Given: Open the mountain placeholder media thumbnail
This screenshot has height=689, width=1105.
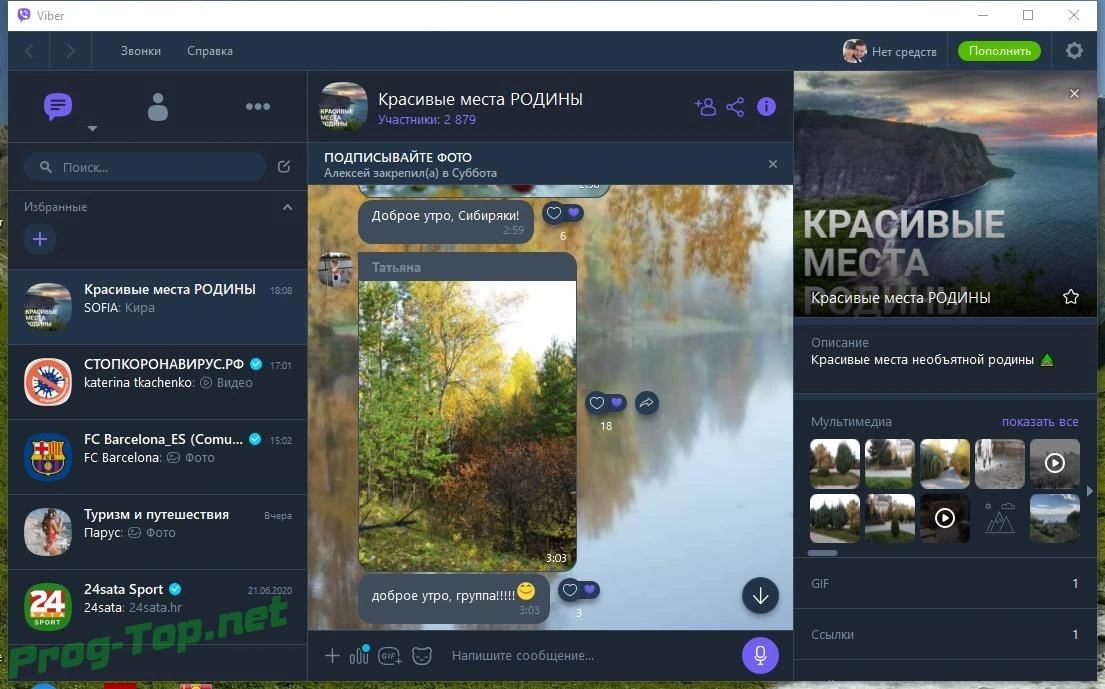Looking at the screenshot, I should click(999, 519).
